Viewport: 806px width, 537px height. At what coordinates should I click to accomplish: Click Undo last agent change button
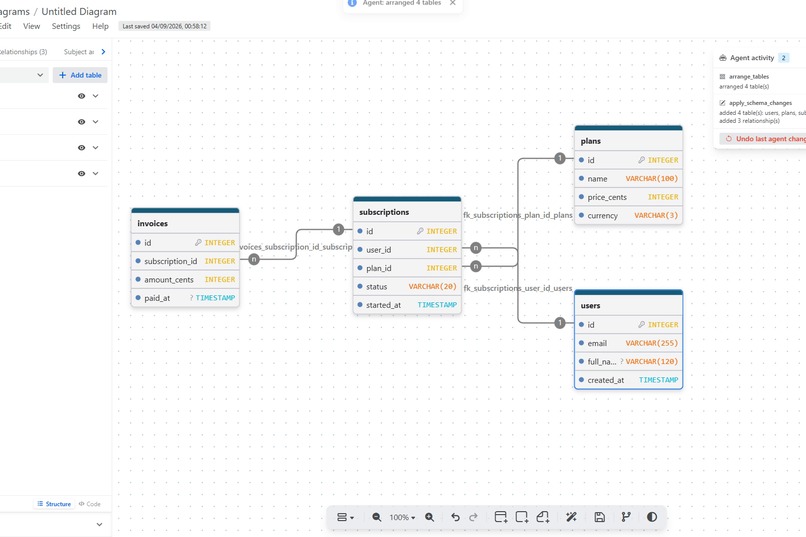(x=763, y=139)
